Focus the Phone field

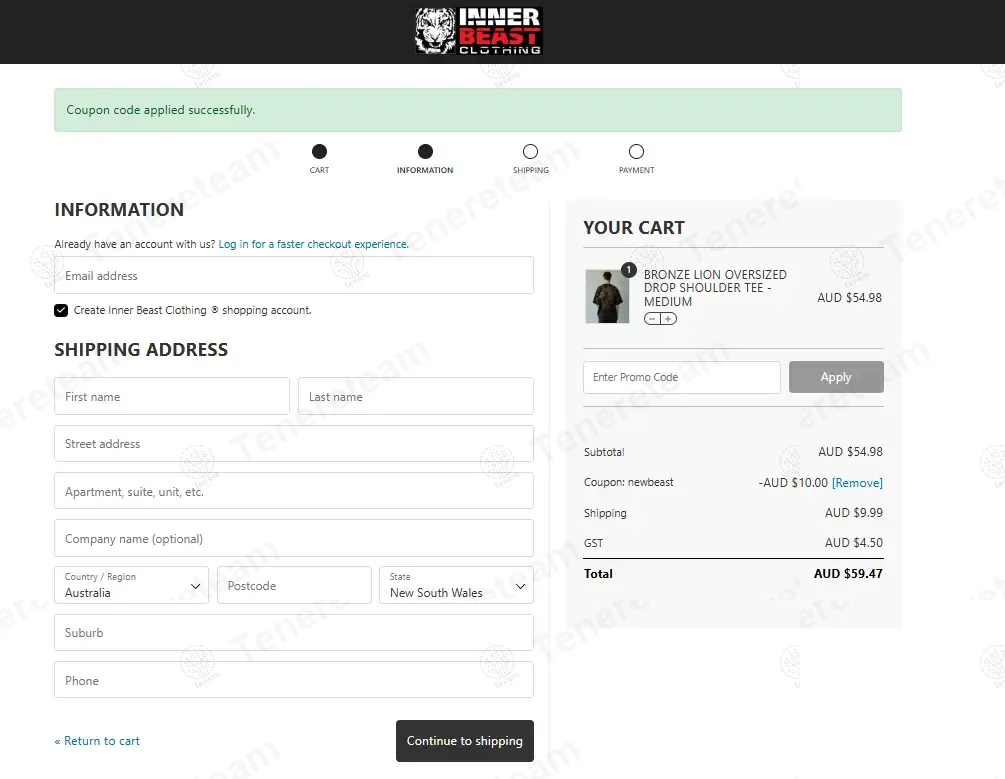[294, 680]
